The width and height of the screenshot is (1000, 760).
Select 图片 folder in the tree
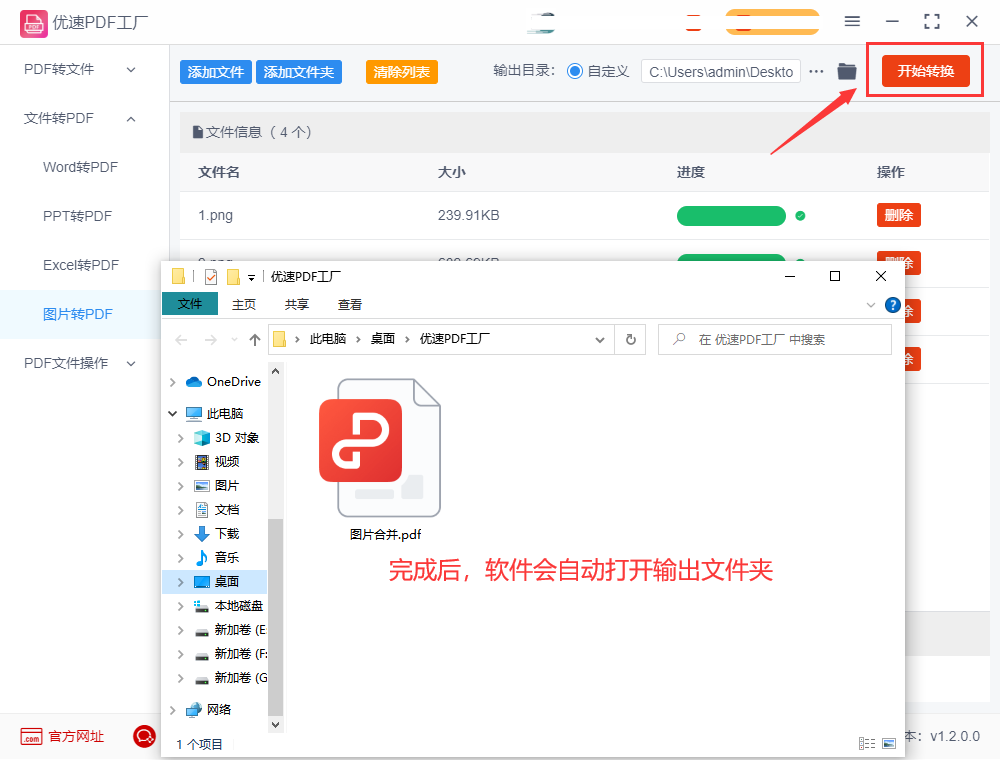(x=217, y=486)
